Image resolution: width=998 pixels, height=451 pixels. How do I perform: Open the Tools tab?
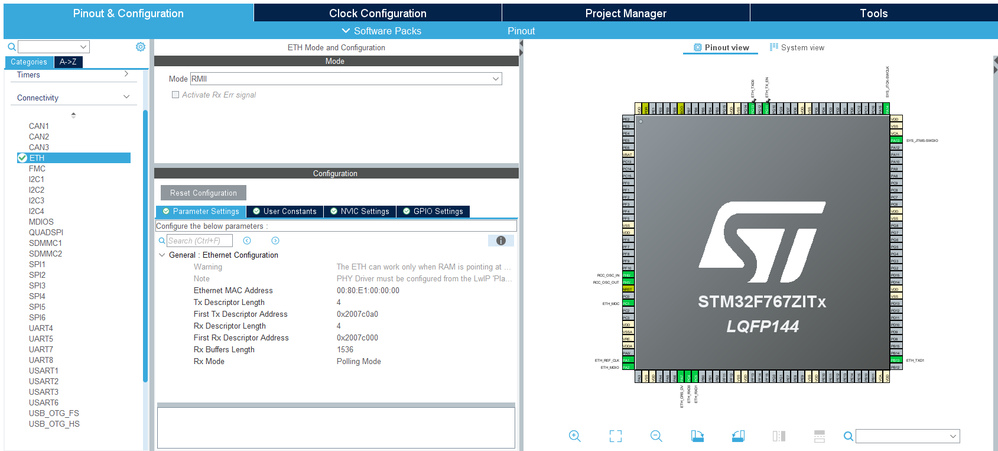click(873, 13)
